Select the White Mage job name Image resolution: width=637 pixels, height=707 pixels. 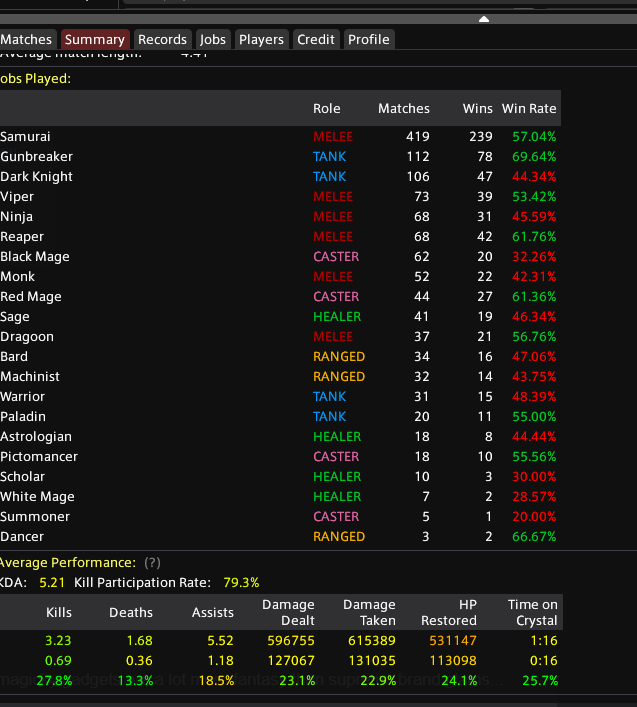[37, 496]
